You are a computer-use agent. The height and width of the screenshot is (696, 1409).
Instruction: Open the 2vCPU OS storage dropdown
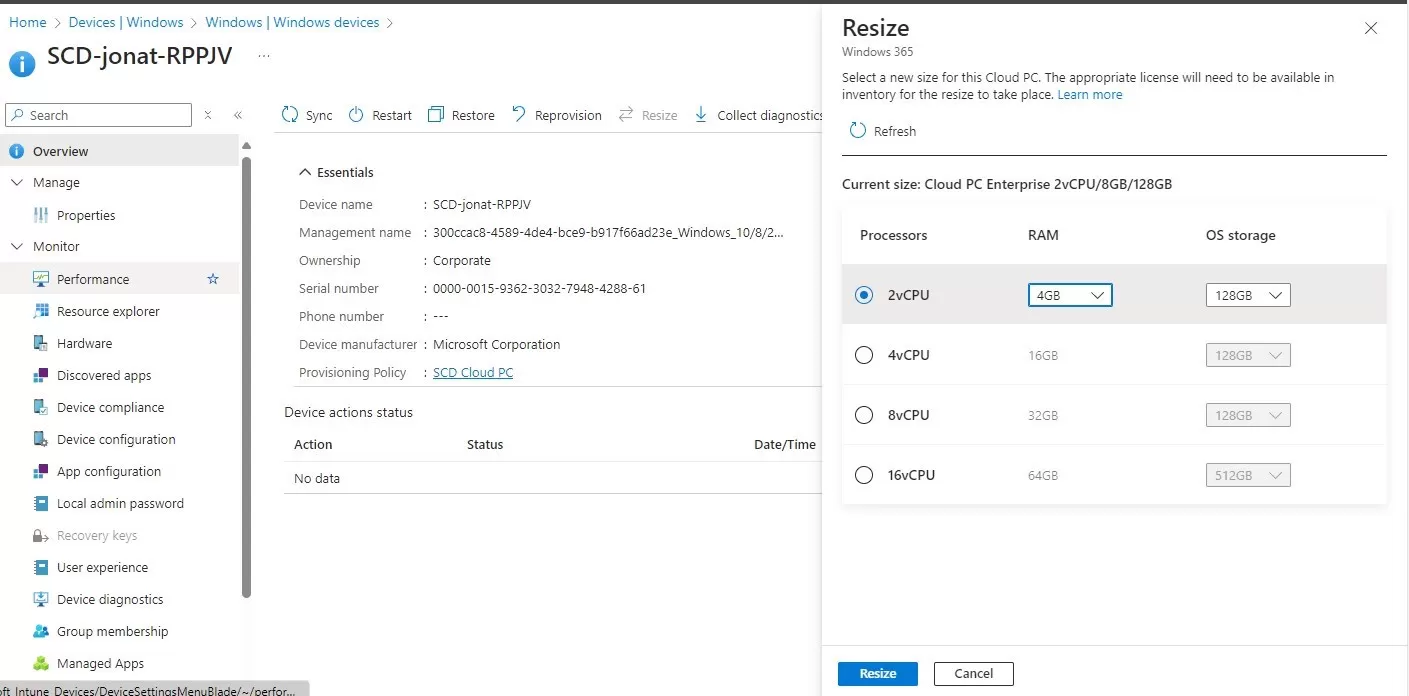1247,294
